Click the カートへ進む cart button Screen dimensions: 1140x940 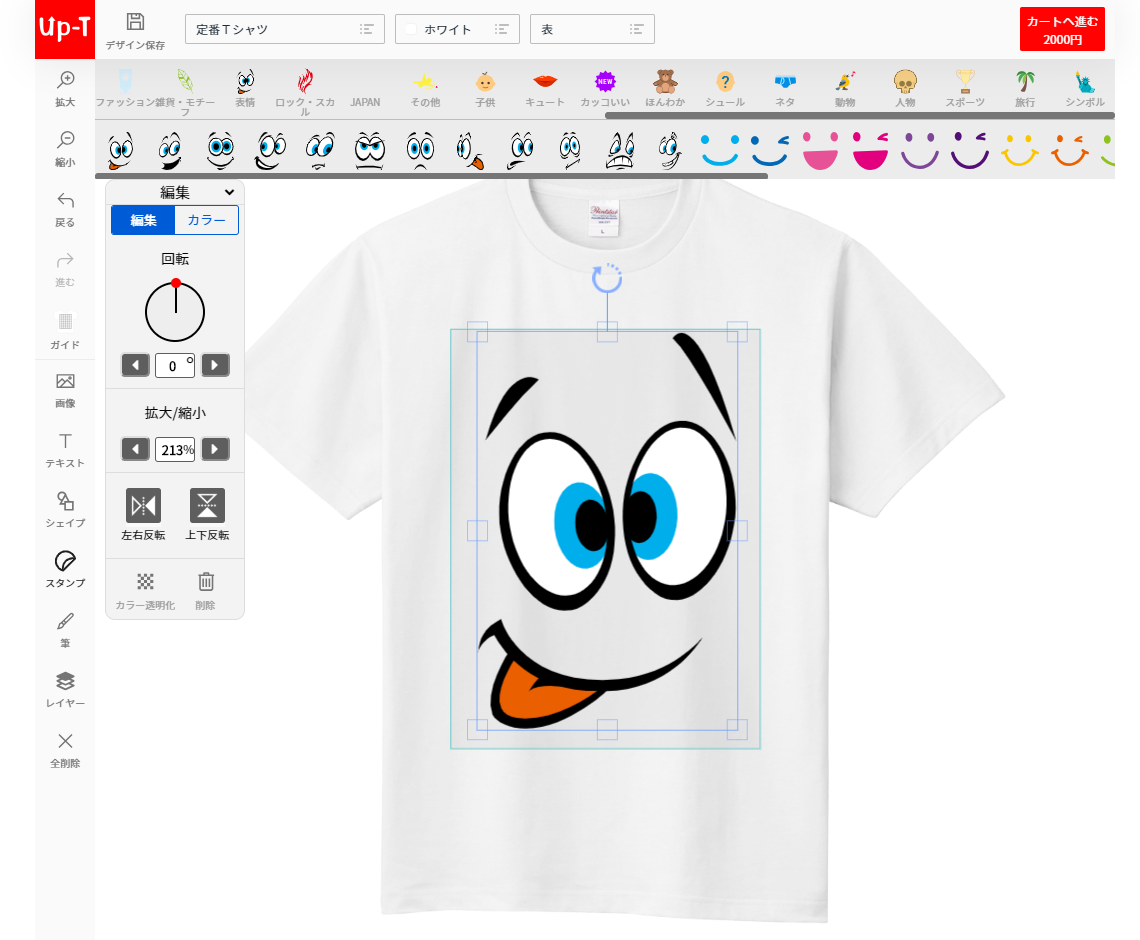[x=1062, y=29]
